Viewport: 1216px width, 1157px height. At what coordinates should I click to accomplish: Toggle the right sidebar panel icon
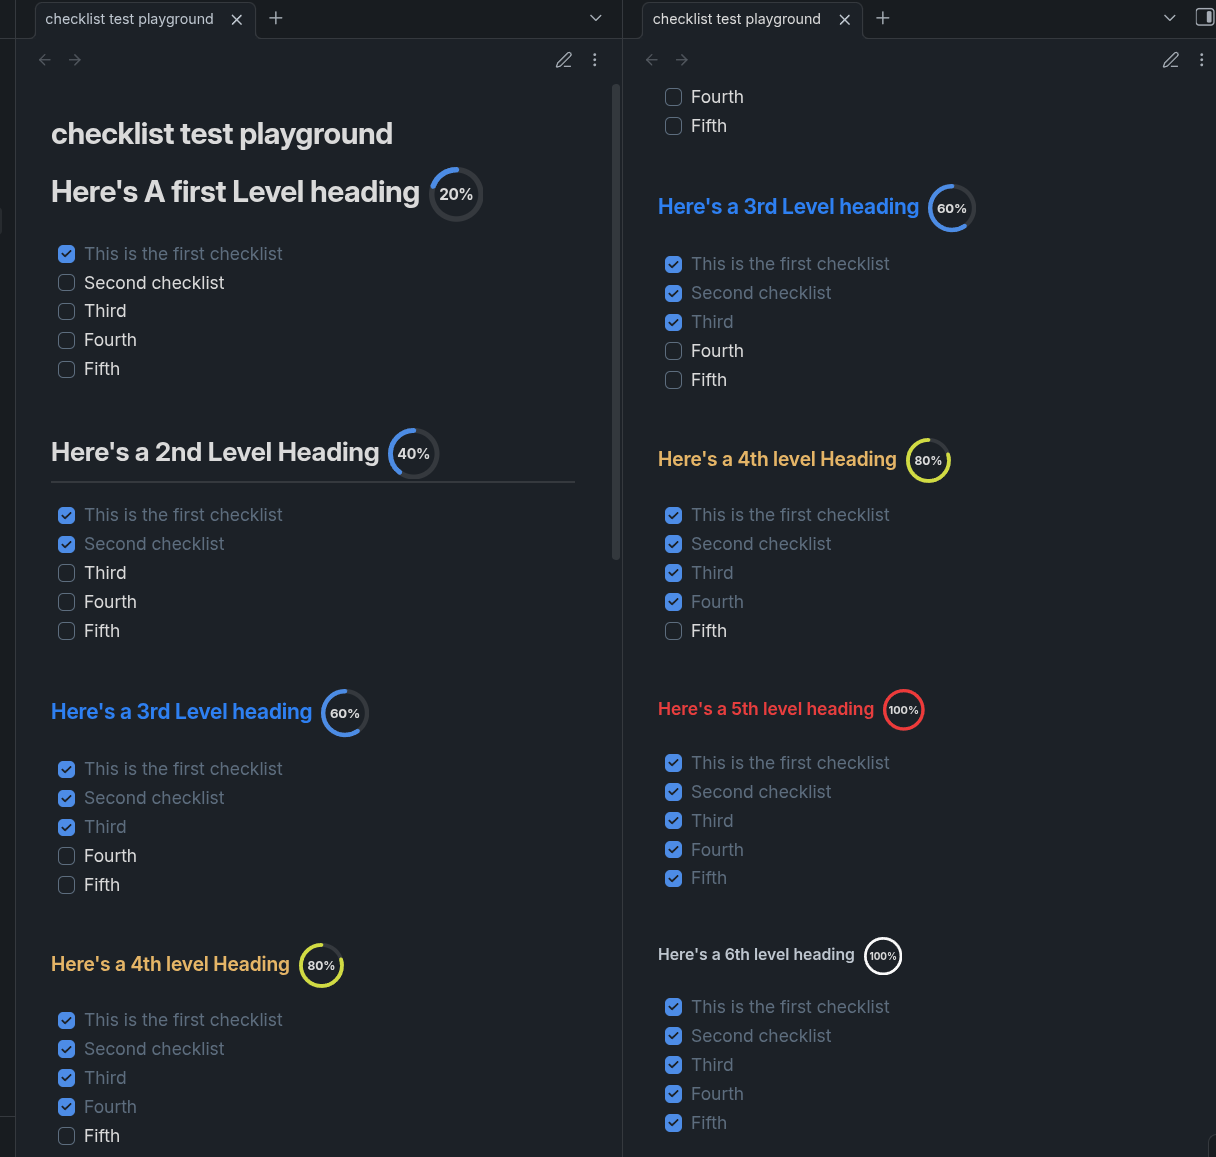[x=1205, y=18]
